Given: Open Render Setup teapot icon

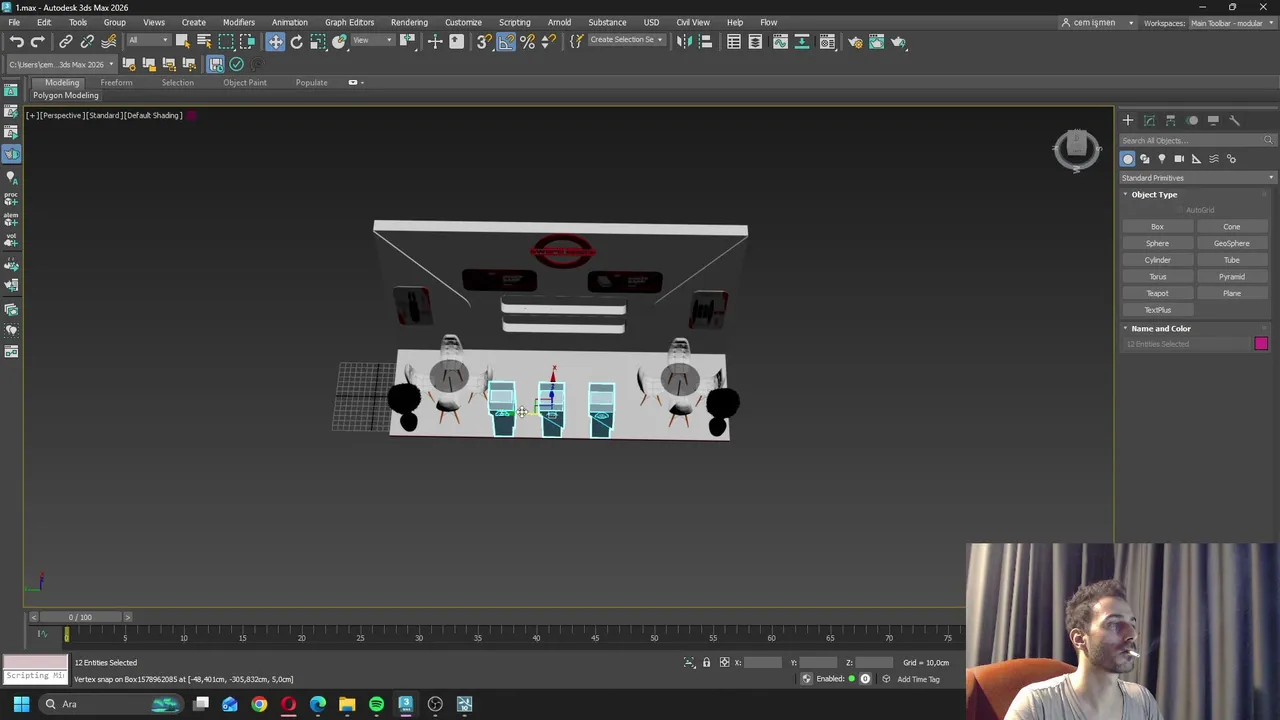Looking at the screenshot, I should point(855,41).
